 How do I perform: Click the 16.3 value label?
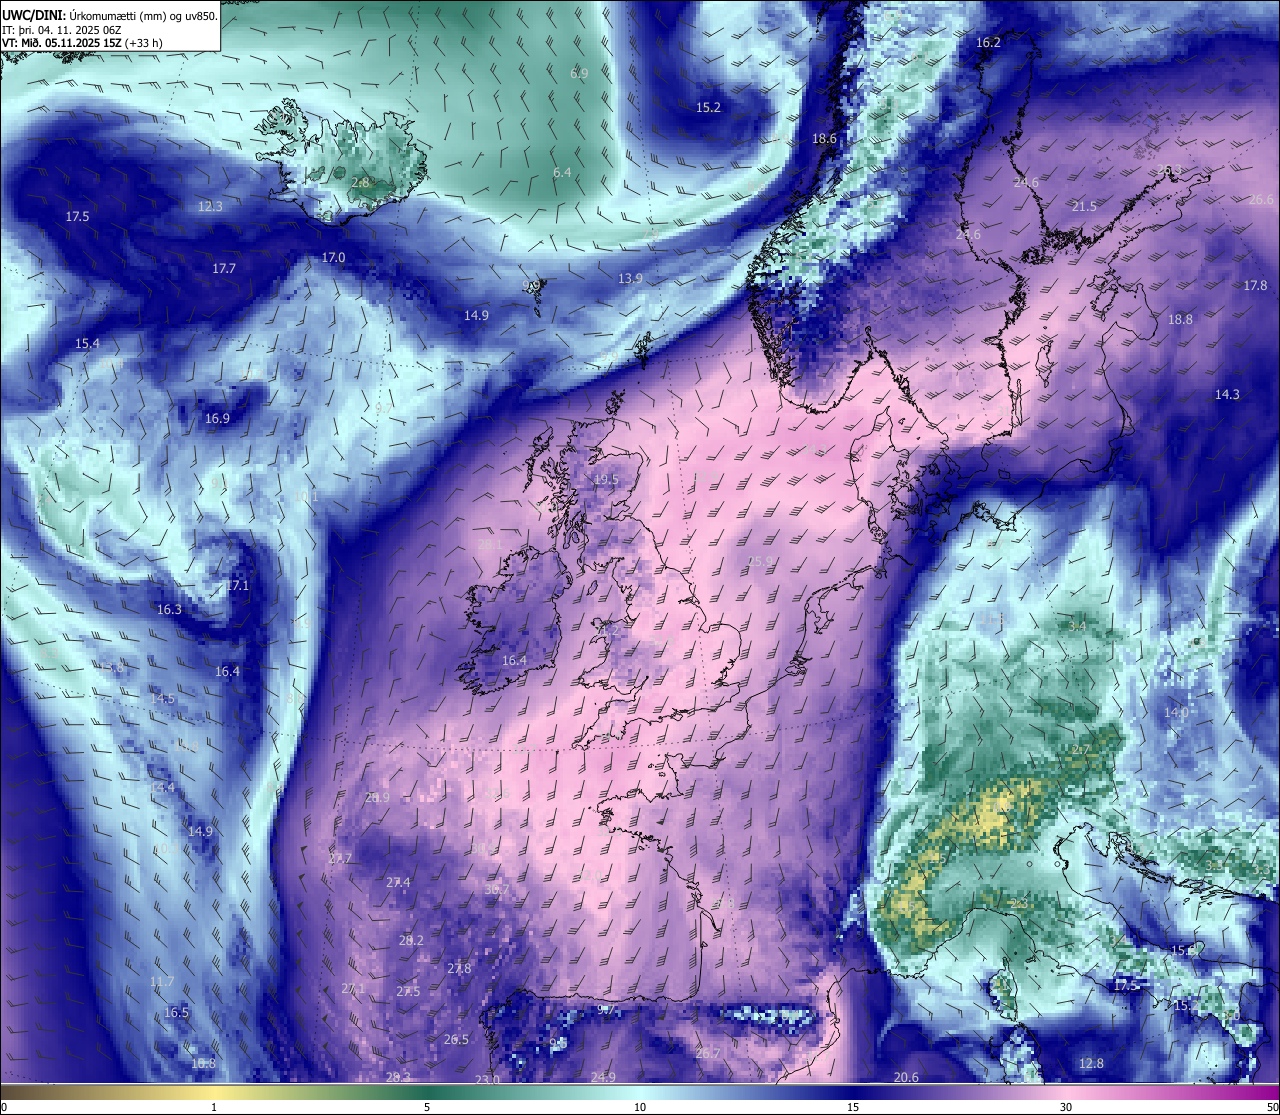169,609
